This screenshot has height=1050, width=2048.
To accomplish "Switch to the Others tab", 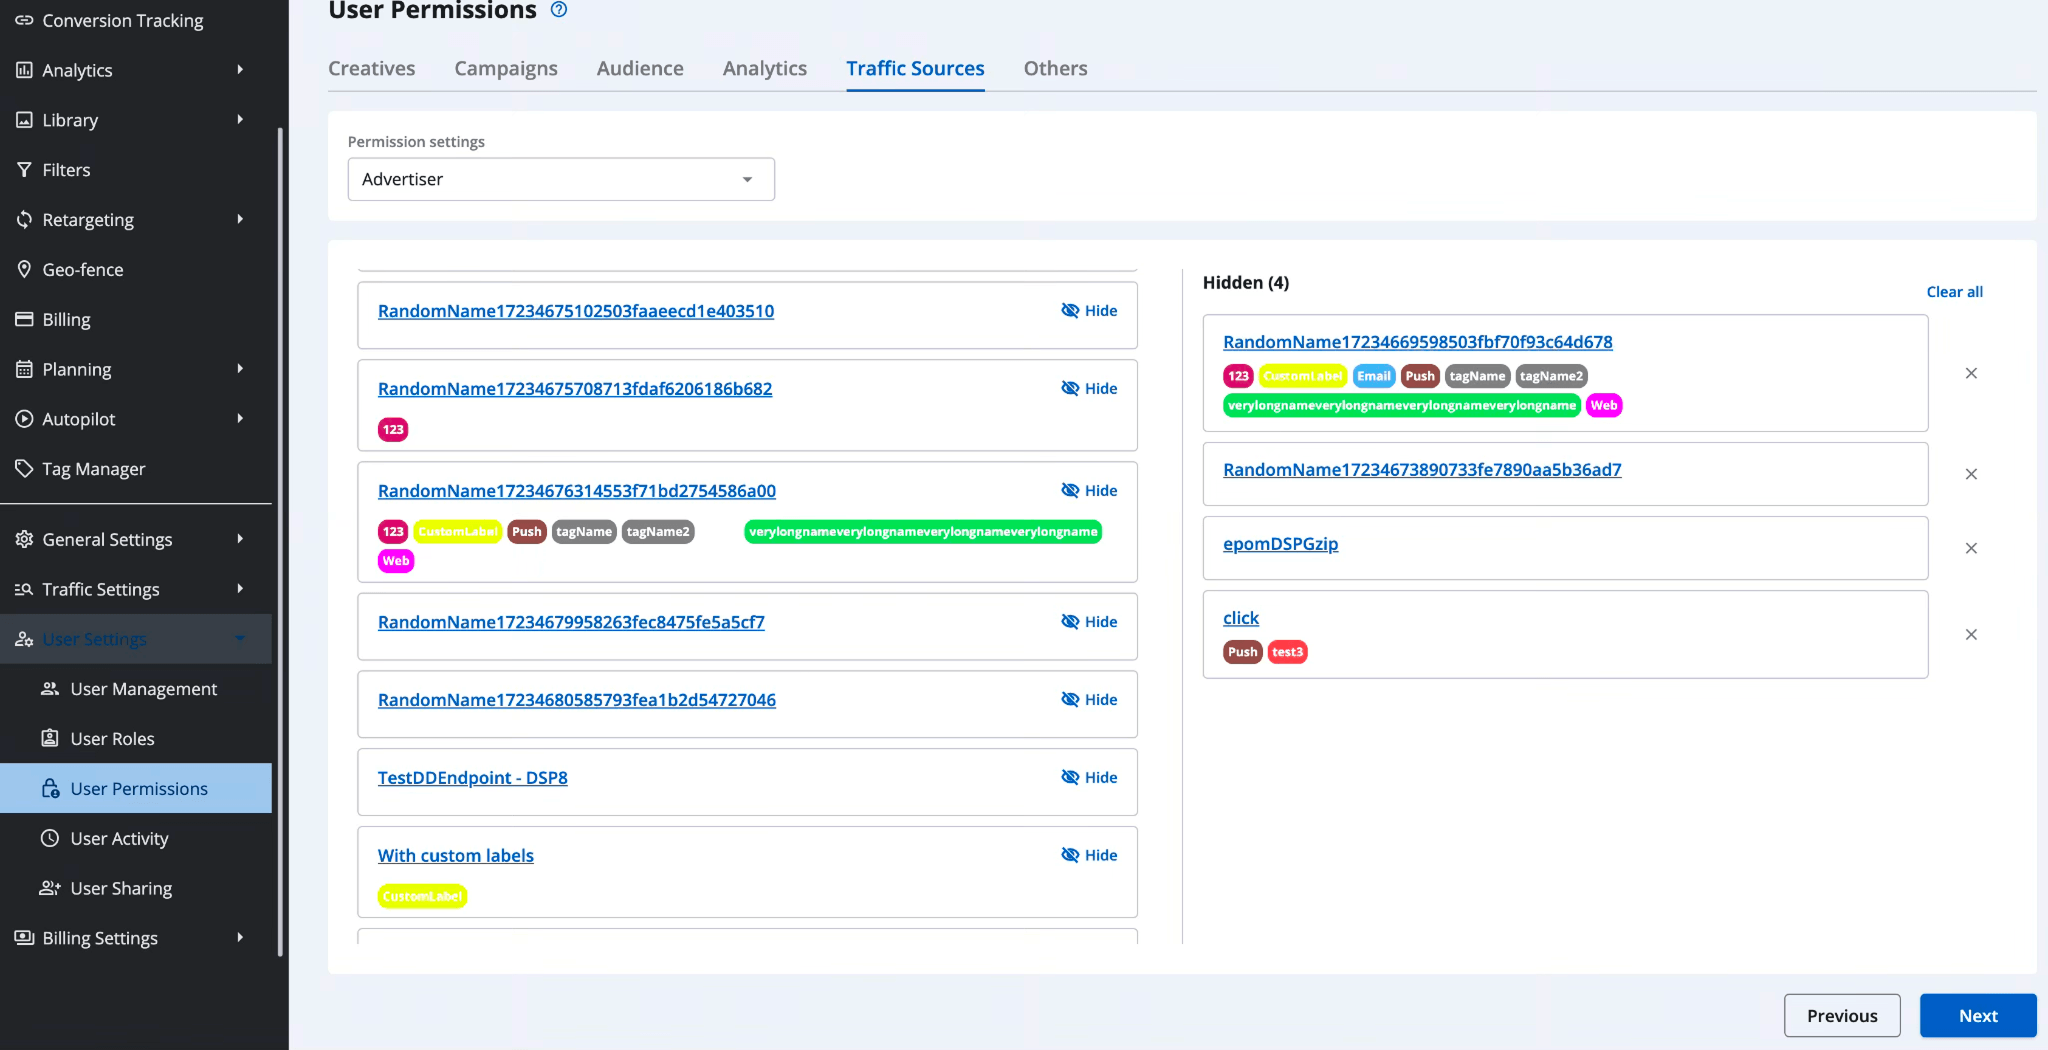I will pos(1055,68).
